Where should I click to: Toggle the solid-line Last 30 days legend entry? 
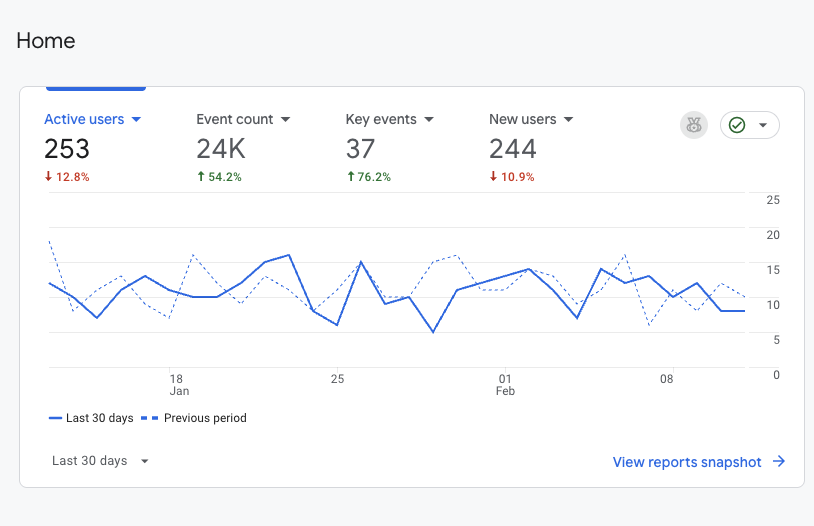(x=91, y=418)
